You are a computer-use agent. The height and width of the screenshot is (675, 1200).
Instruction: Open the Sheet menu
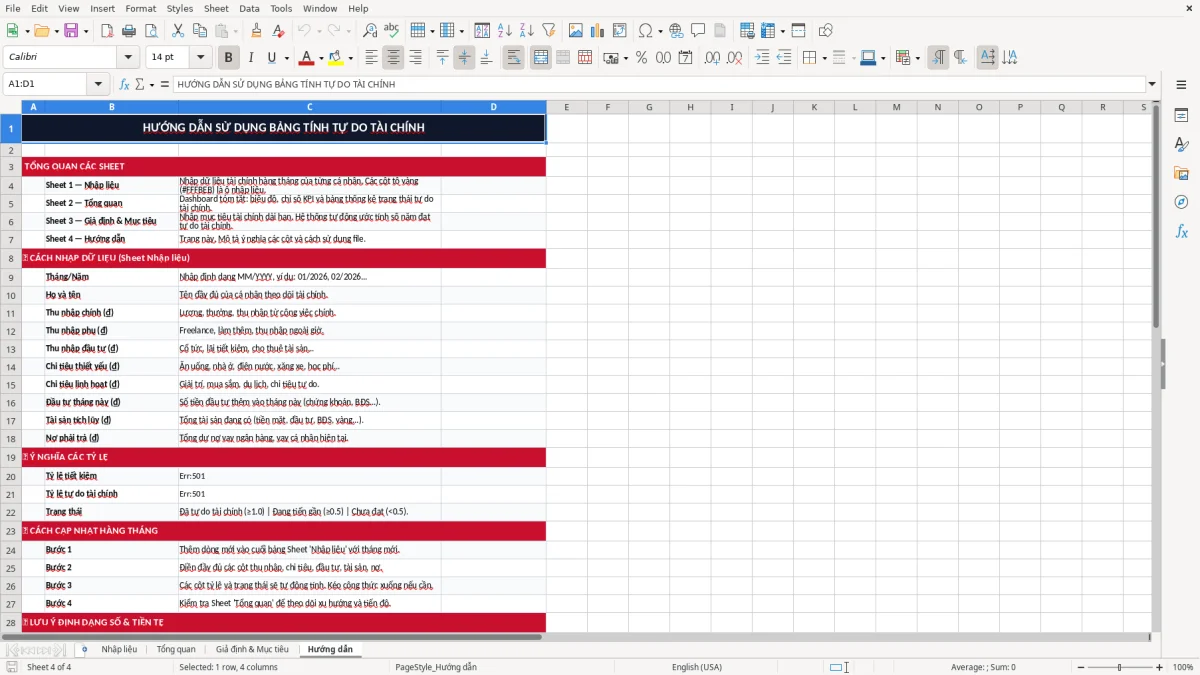(x=217, y=8)
